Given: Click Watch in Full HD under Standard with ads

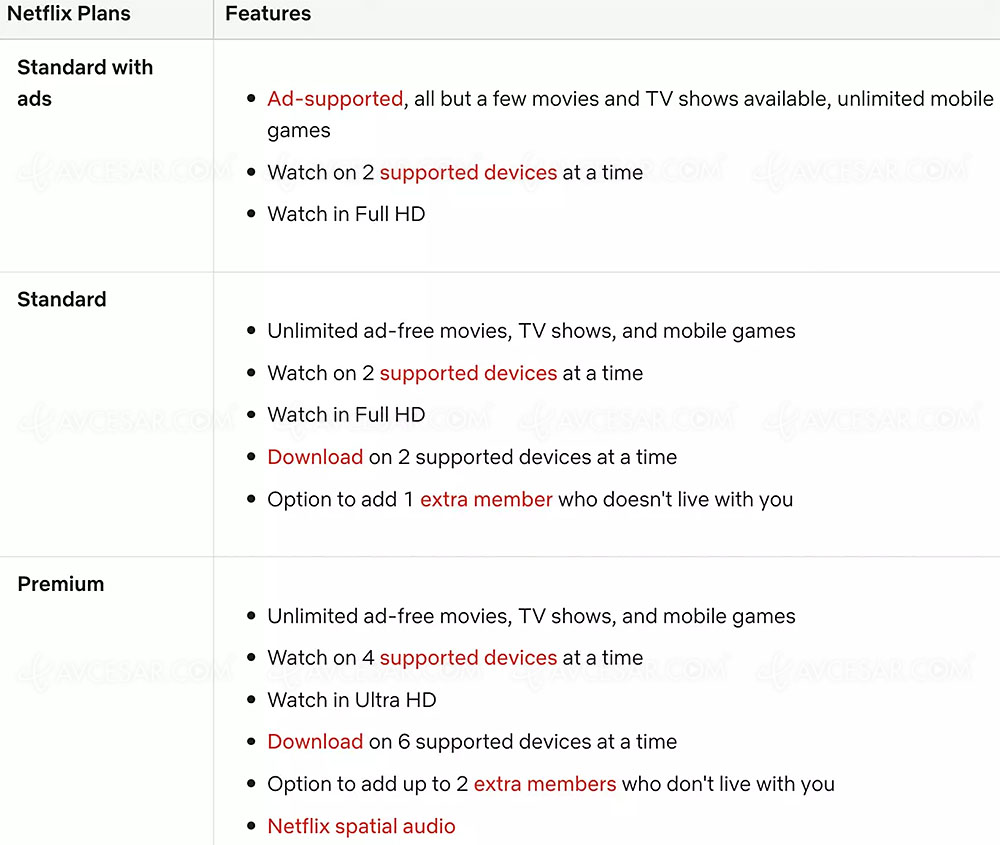Looking at the screenshot, I should pos(346,214).
